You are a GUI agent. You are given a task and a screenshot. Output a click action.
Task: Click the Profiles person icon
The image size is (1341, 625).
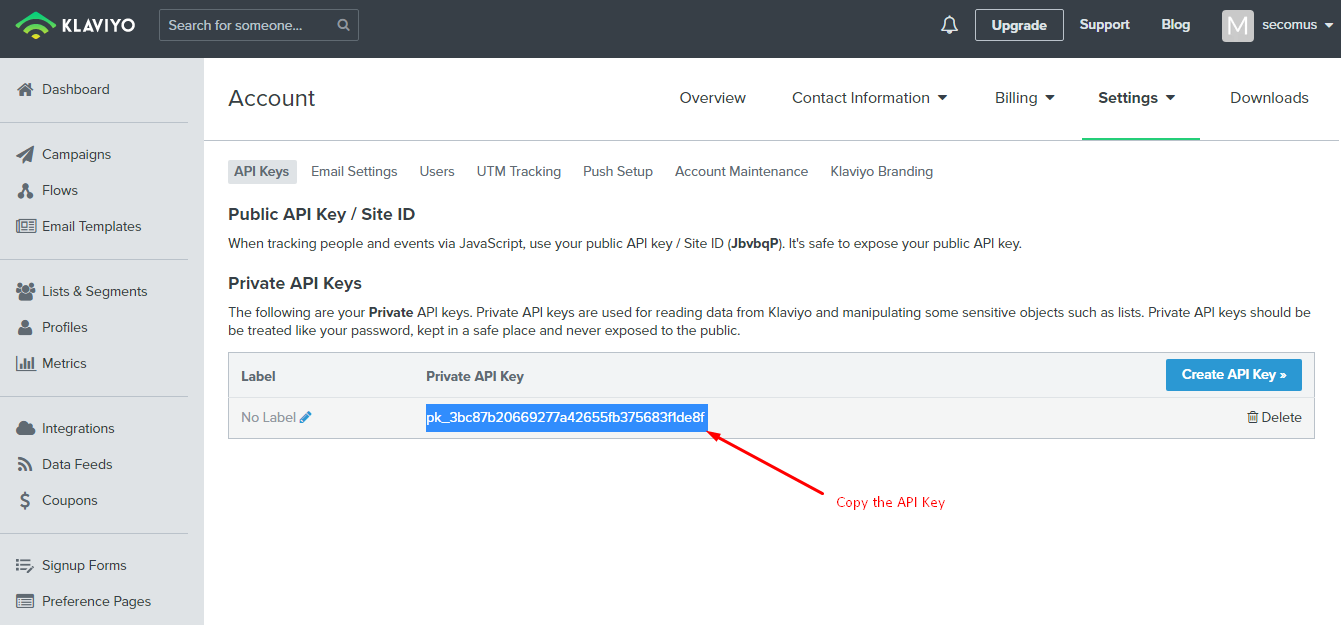26,327
